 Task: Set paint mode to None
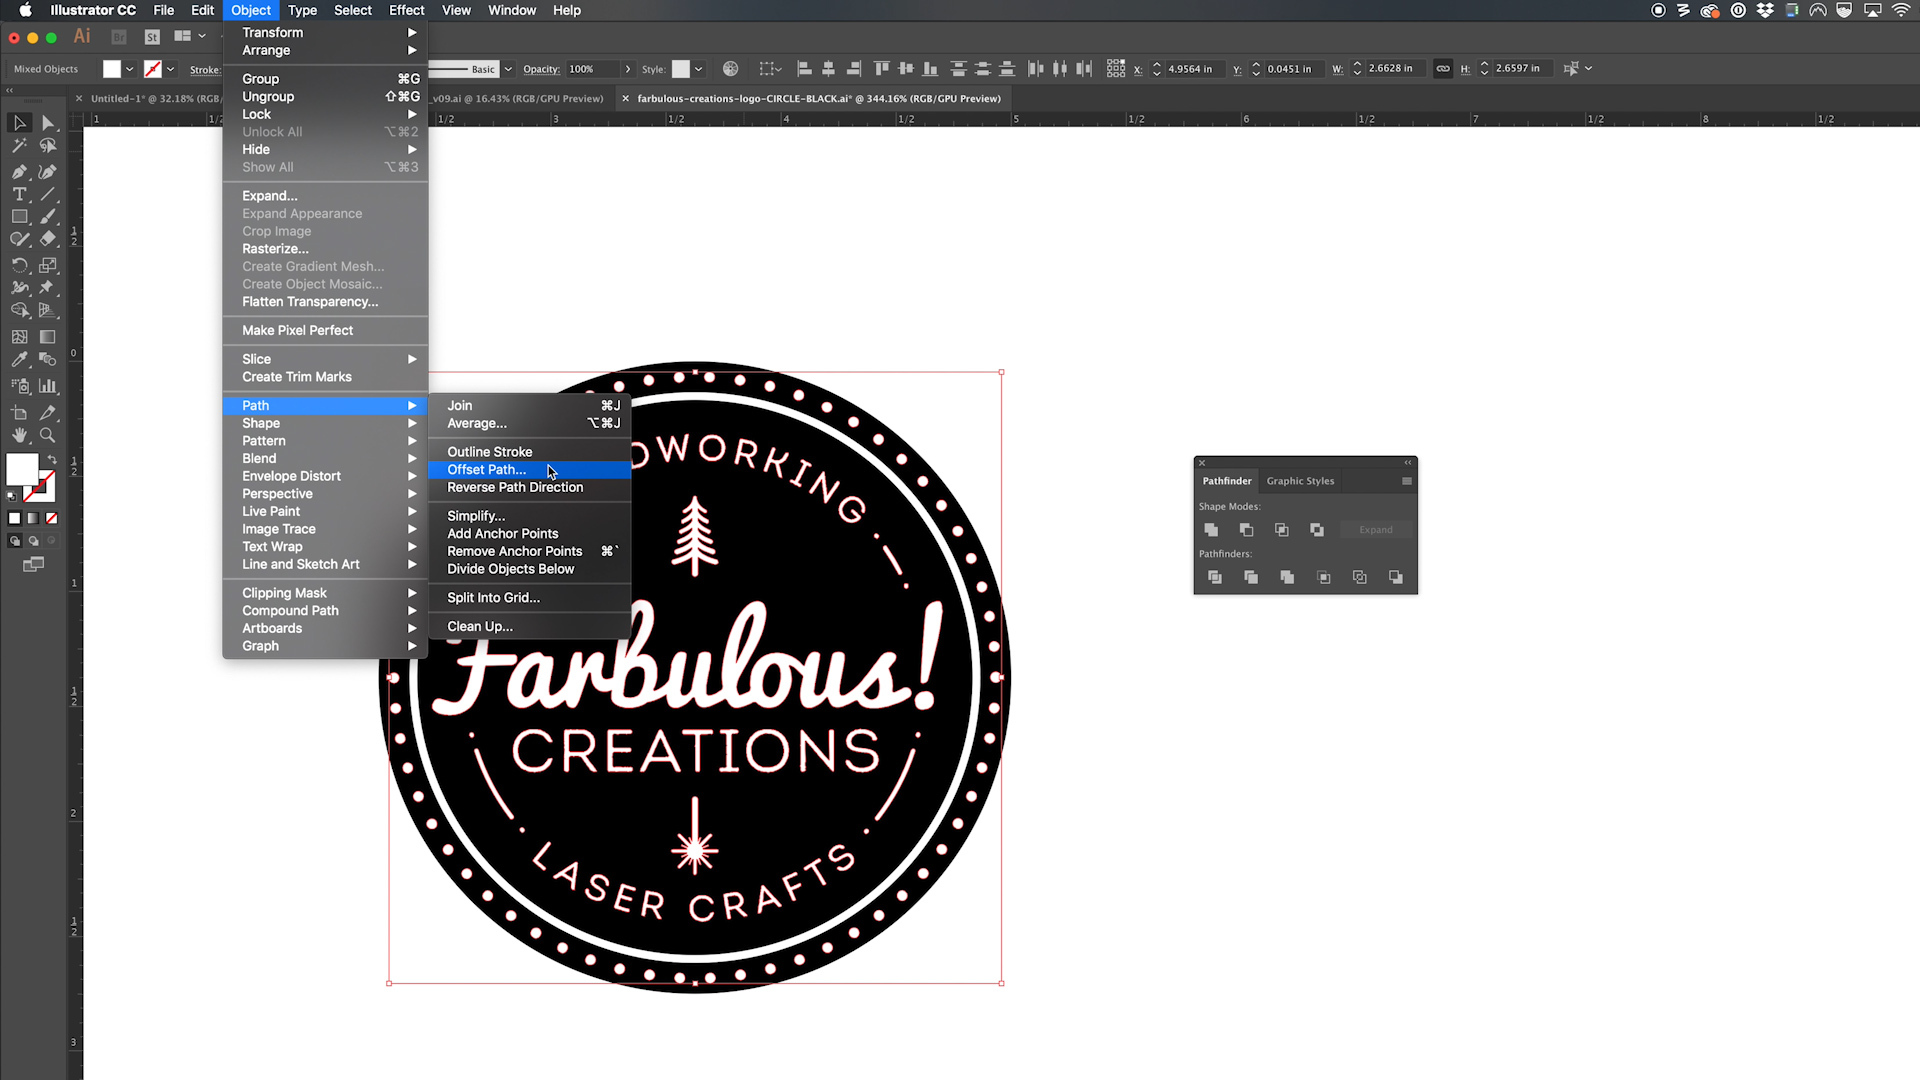(52, 518)
